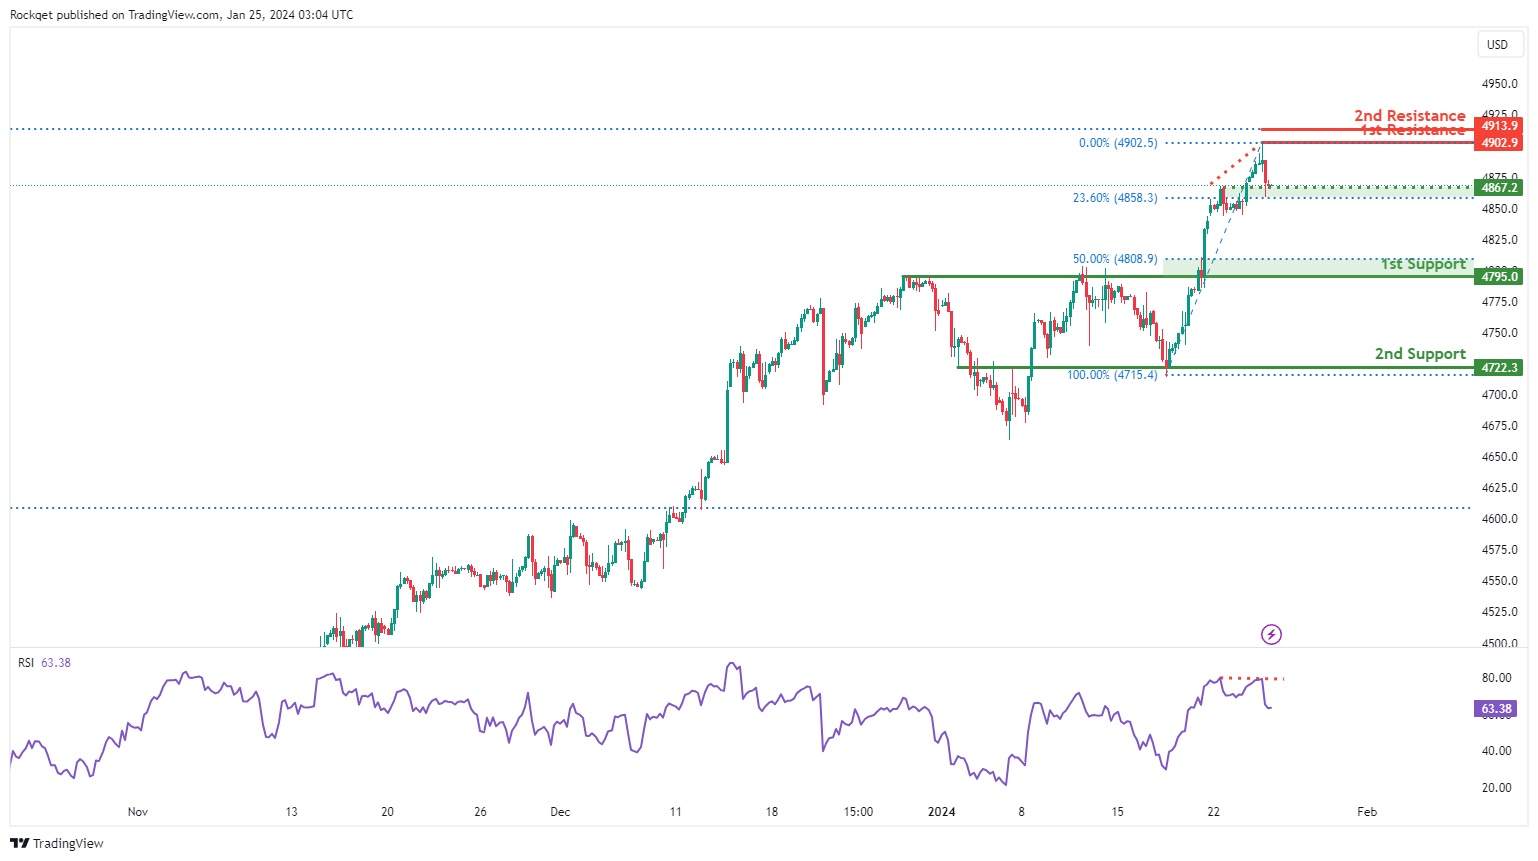
Task: Click the 4650.0 price axis label
Action: [1500, 457]
